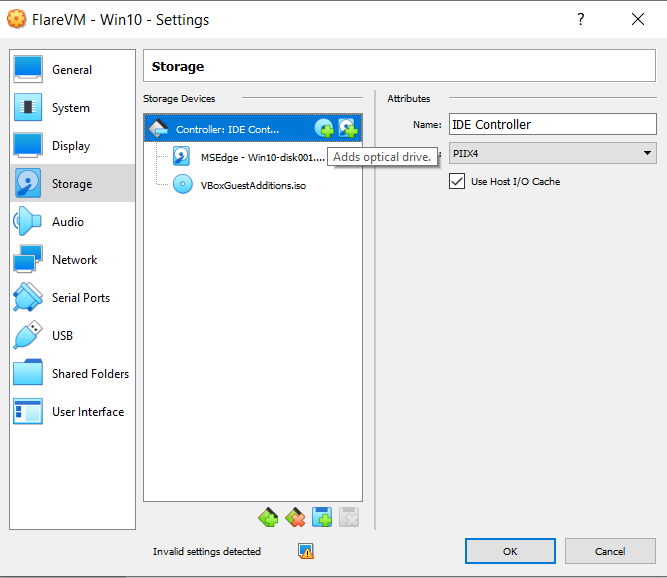
Task: Click the question mark help button
Action: tap(581, 19)
